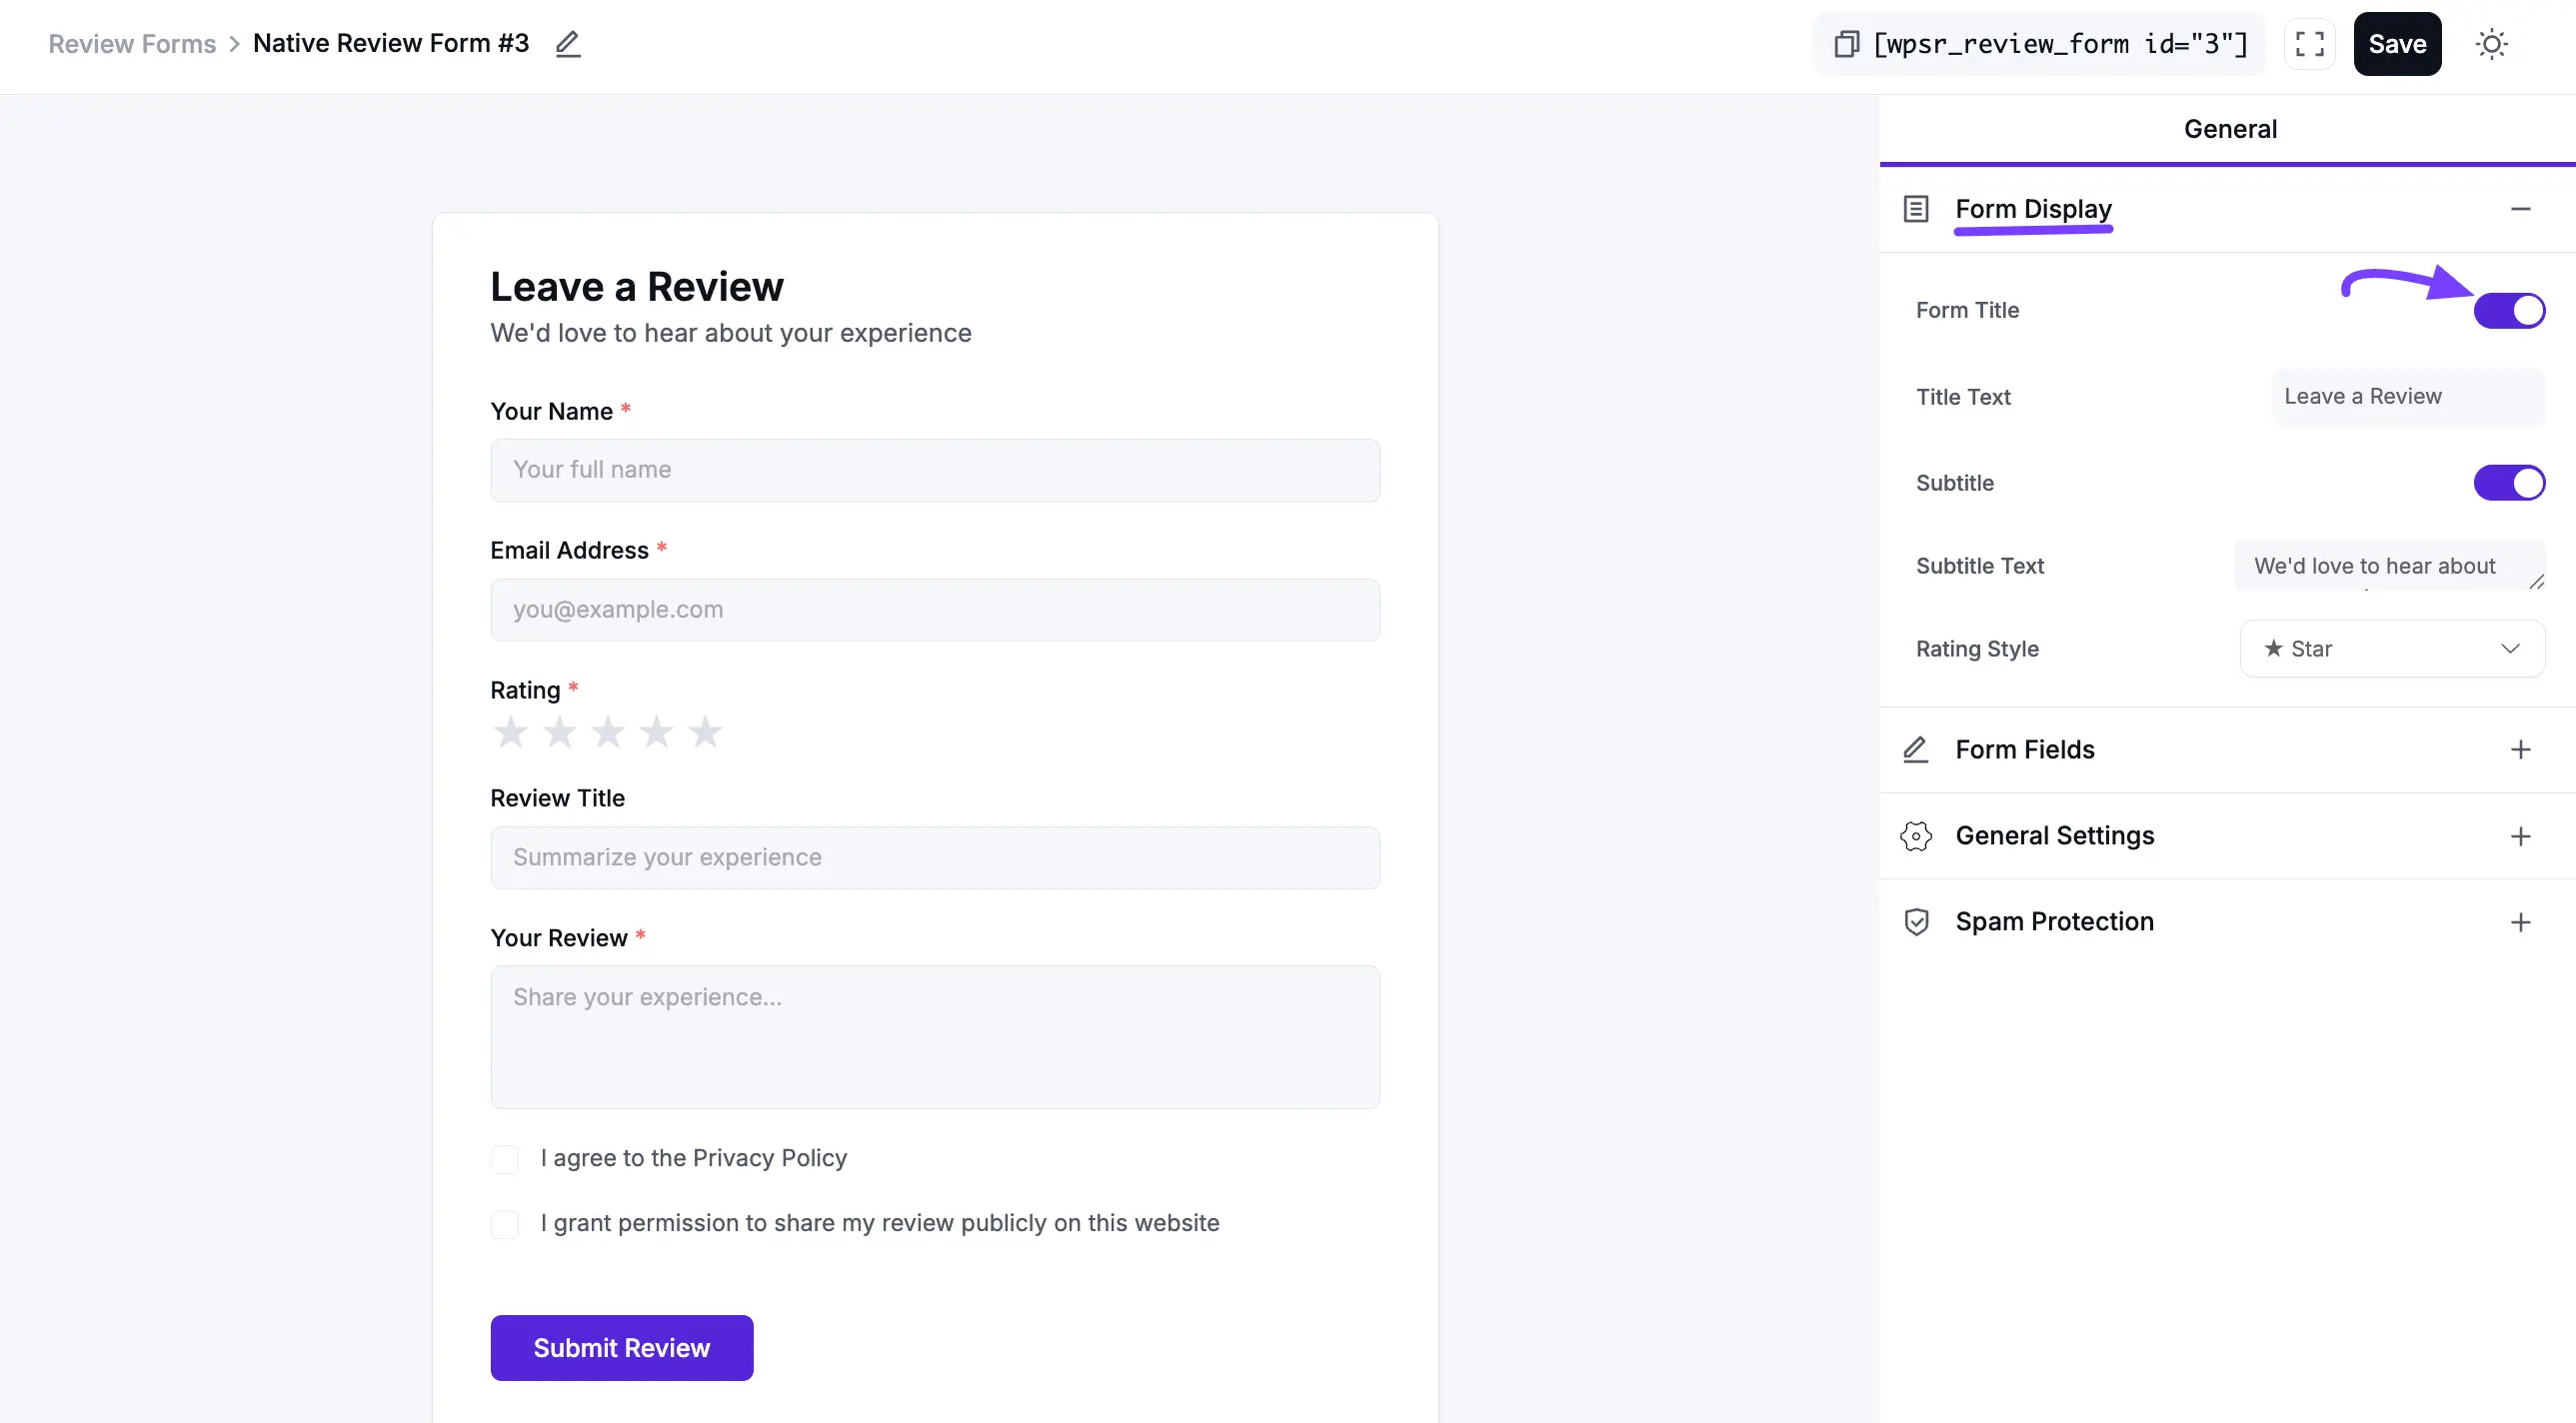The width and height of the screenshot is (2576, 1423).
Task: Go back via the Review Forms breadcrumb
Action: pyautogui.click(x=132, y=43)
